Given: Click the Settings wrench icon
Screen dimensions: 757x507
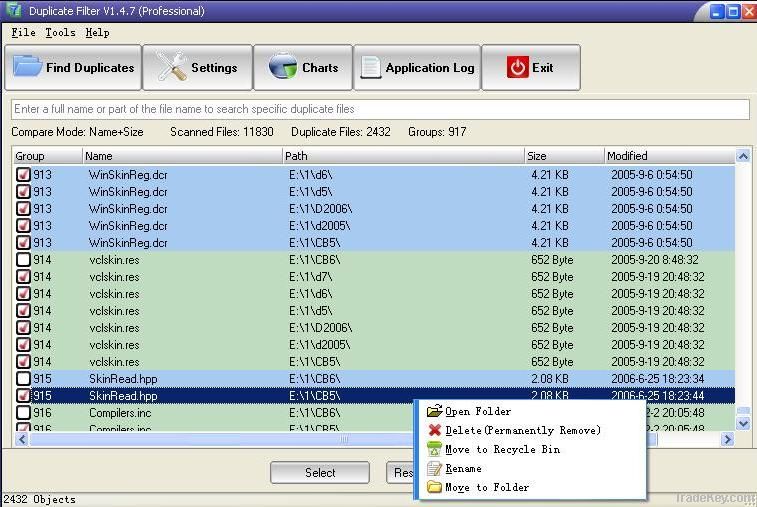Looking at the screenshot, I should point(172,66).
